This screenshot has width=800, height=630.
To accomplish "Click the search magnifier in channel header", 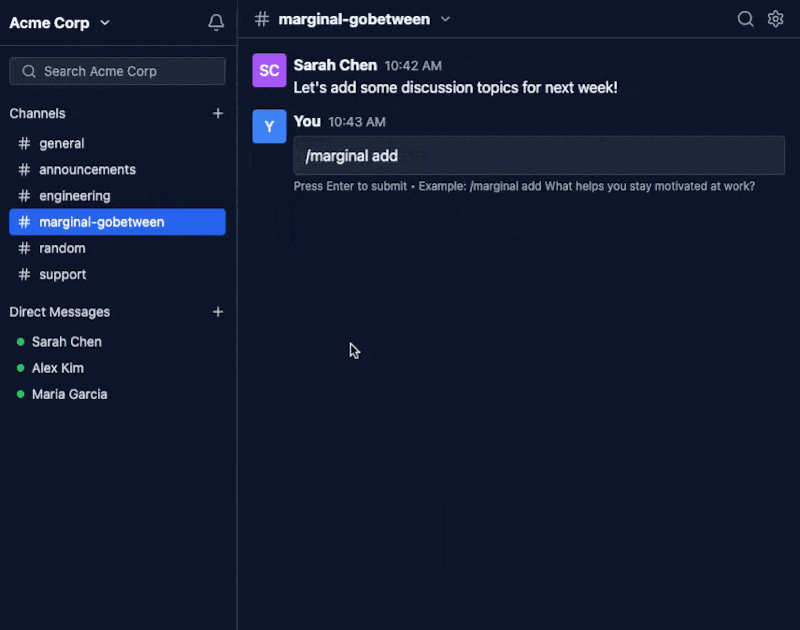I will (x=745, y=19).
